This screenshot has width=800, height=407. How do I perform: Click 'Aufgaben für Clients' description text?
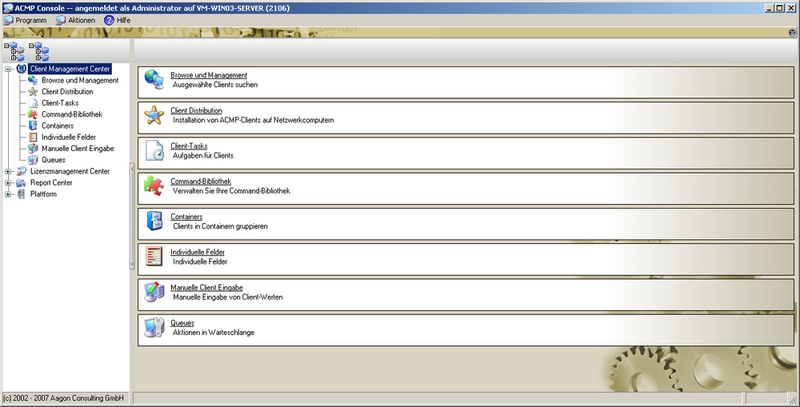[203, 156]
